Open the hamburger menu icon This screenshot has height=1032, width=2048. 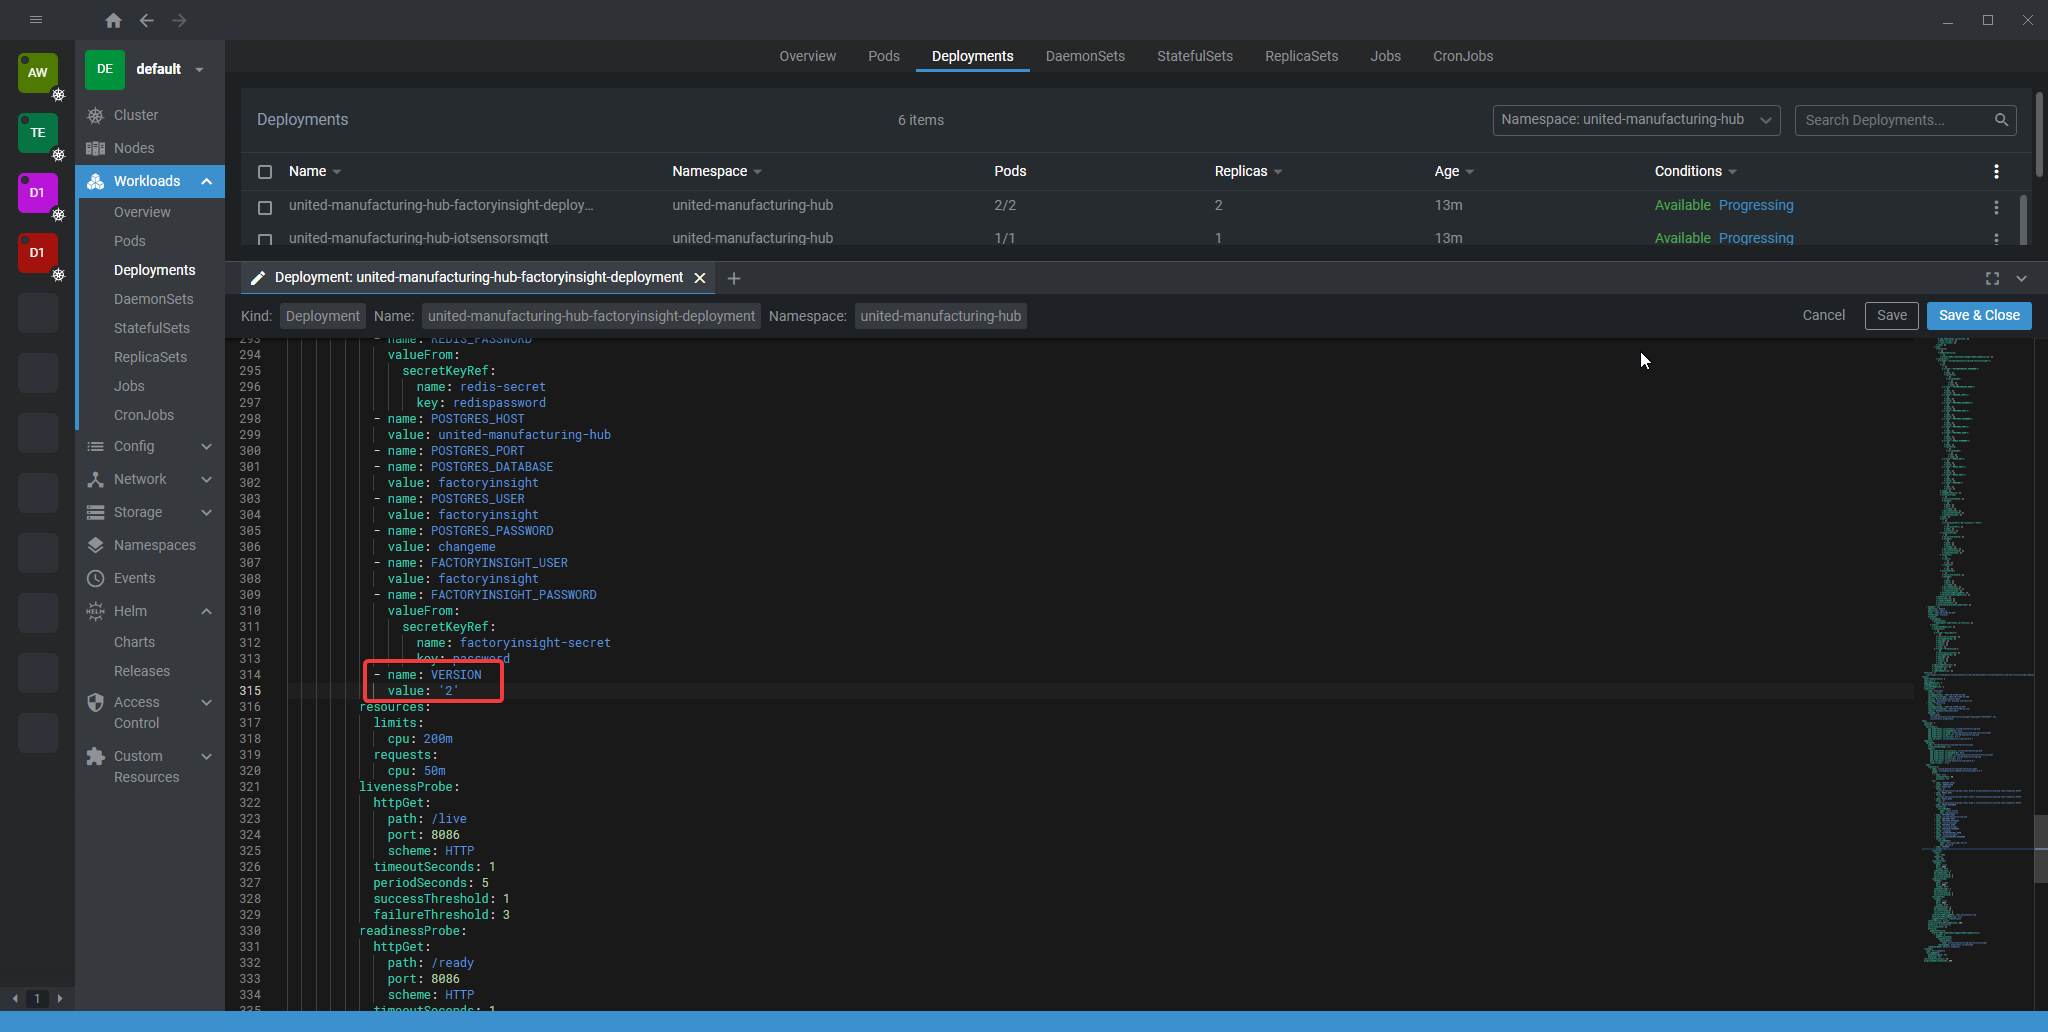(x=36, y=20)
